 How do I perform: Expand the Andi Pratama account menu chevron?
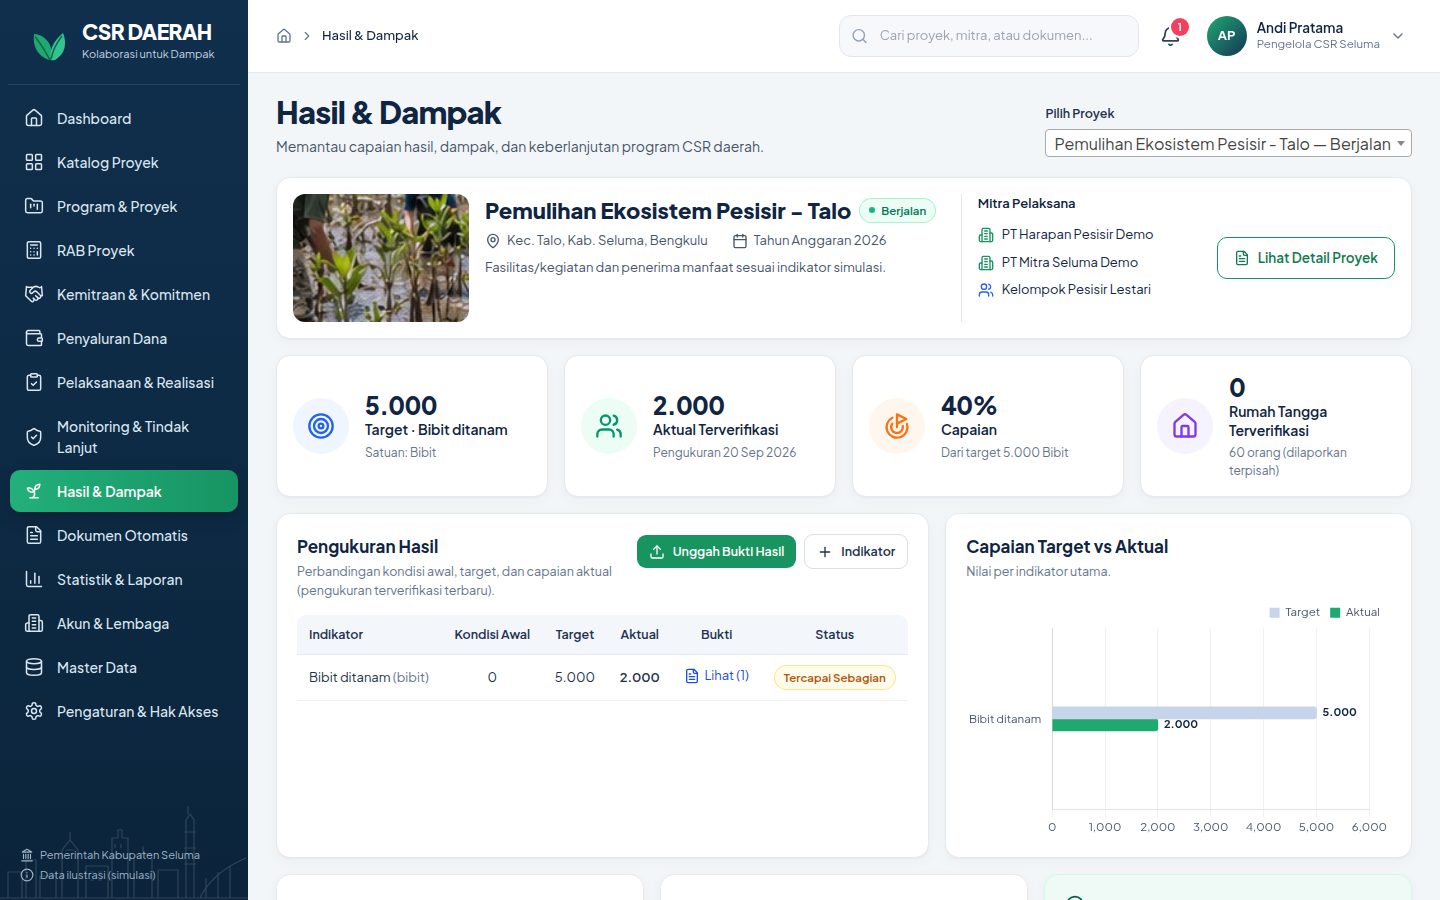tap(1398, 36)
